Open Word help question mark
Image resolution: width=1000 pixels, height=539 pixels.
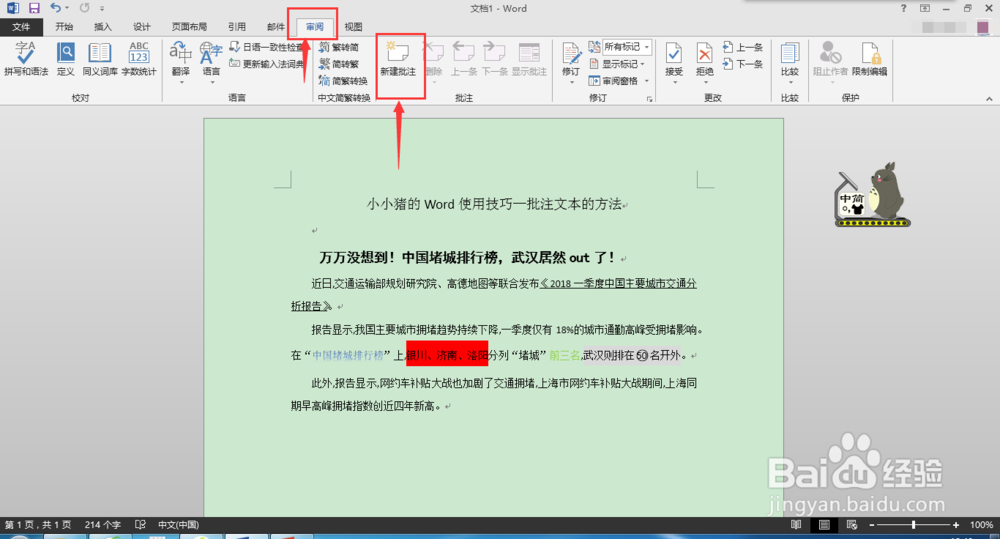(x=903, y=8)
